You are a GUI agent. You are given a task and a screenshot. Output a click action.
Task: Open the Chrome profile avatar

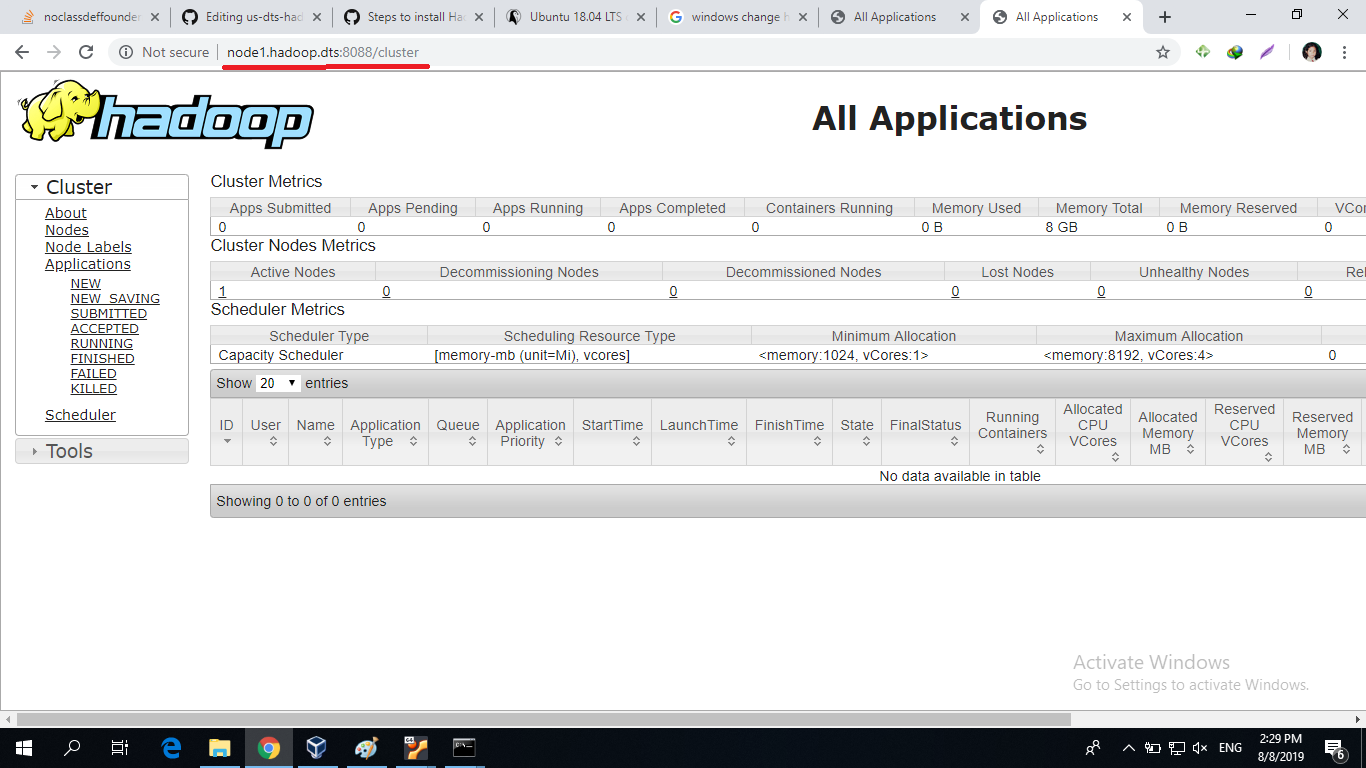pyautogui.click(x=1312, y=52)
